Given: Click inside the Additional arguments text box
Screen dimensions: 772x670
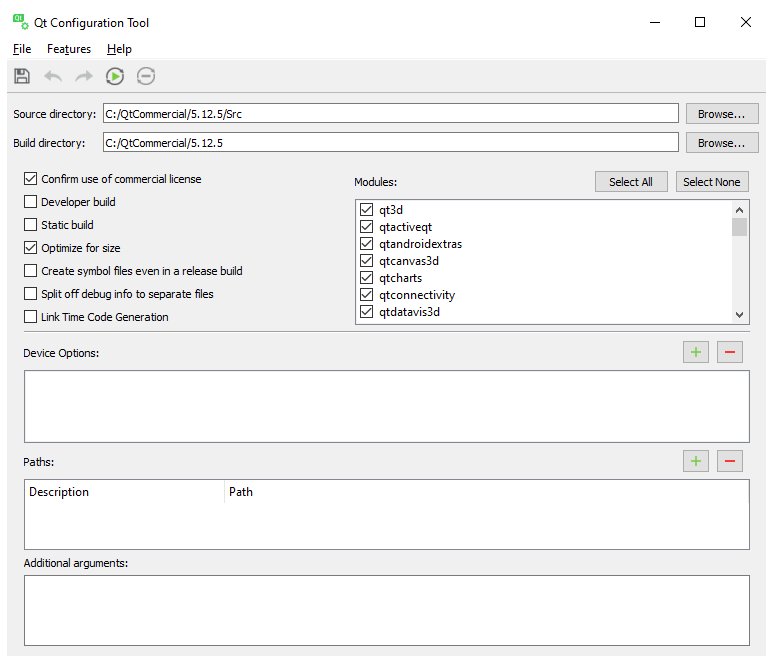Looking at the screenshot, I should pyautogui.click(x=387, y=610).
